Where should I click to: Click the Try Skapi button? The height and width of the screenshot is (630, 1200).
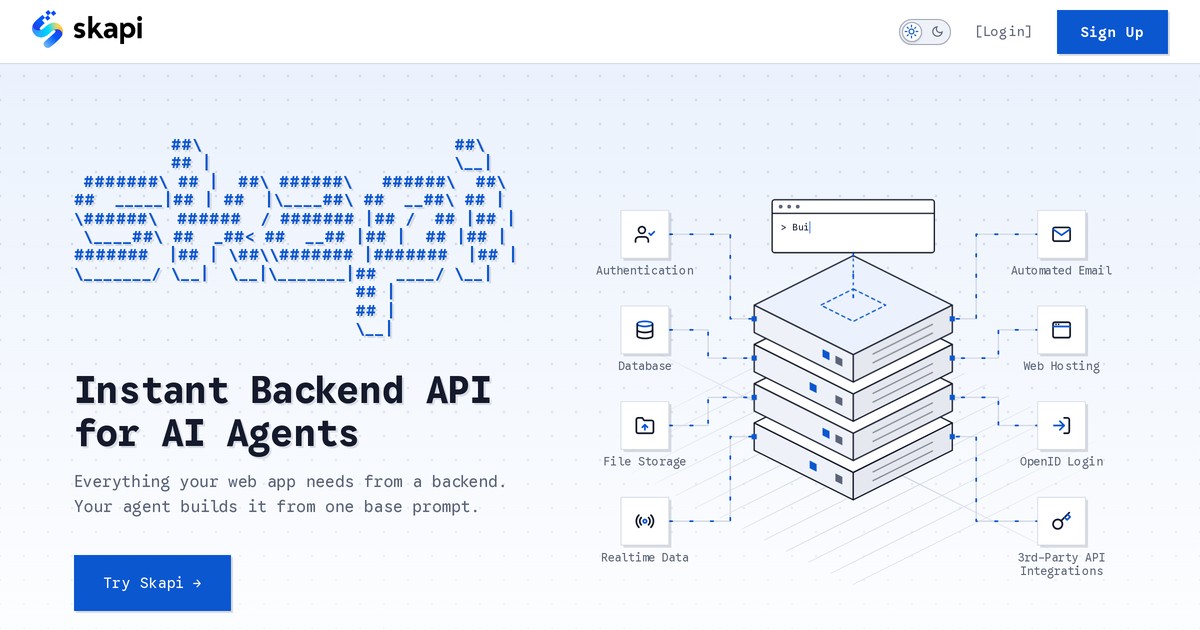tap(152, 583)
